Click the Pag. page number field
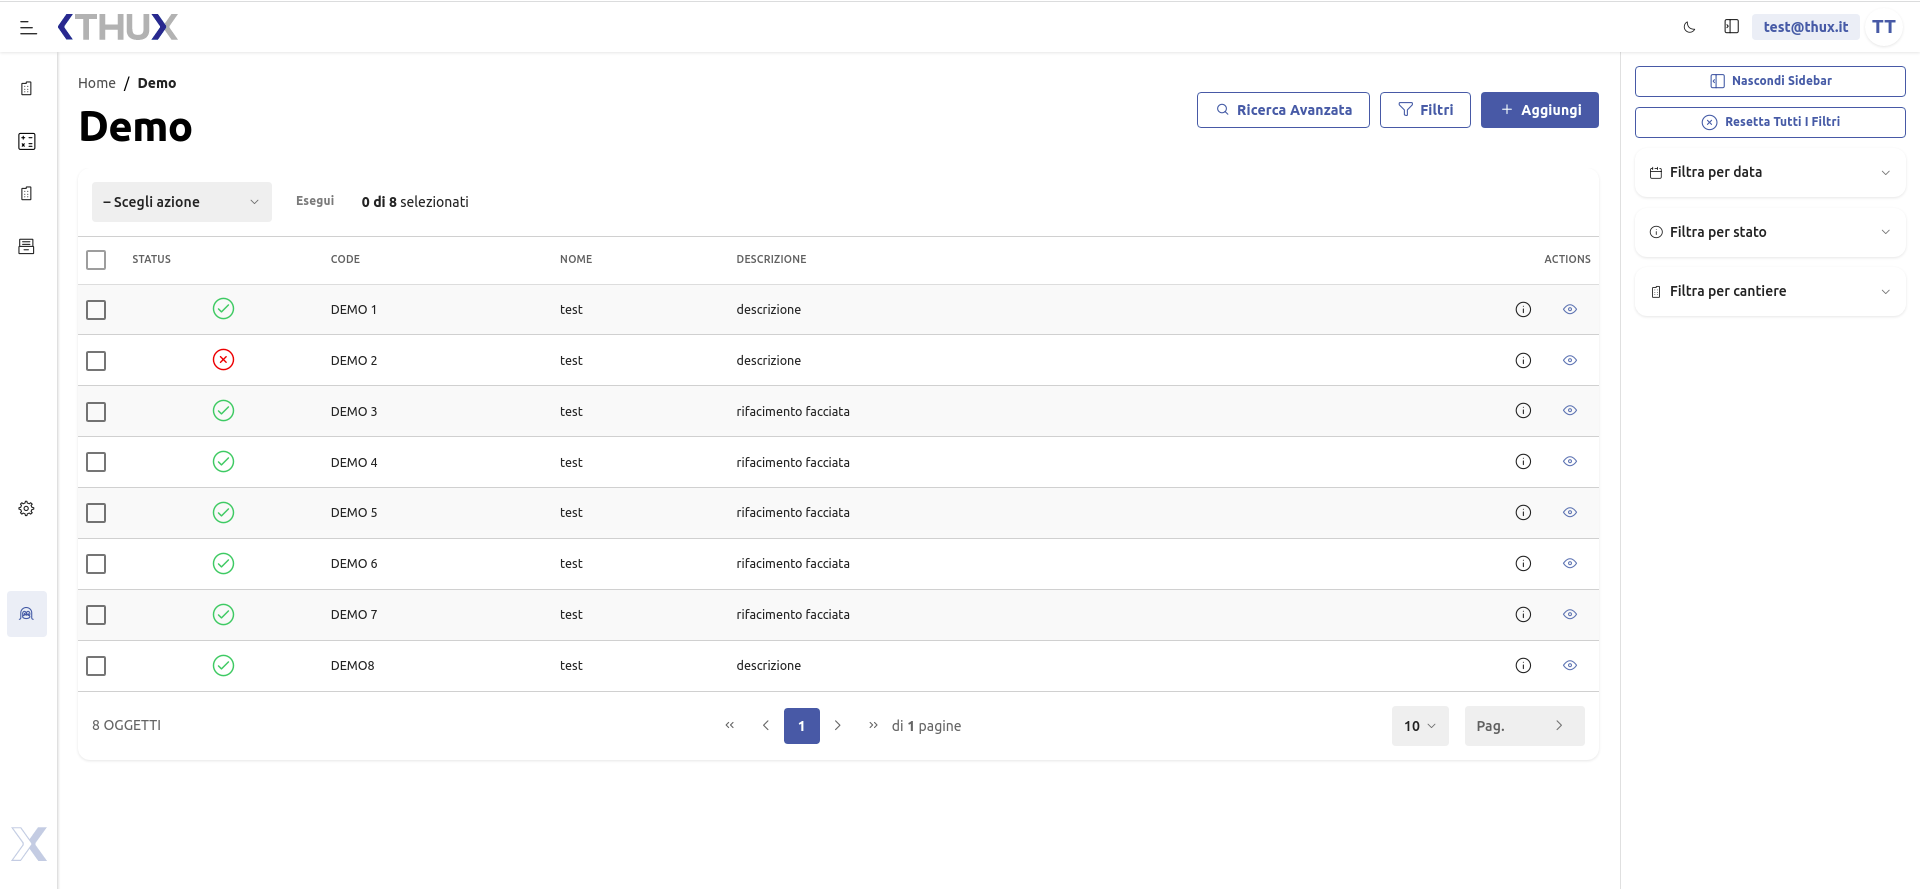1920x889 pixels. tap(1508, 726)
